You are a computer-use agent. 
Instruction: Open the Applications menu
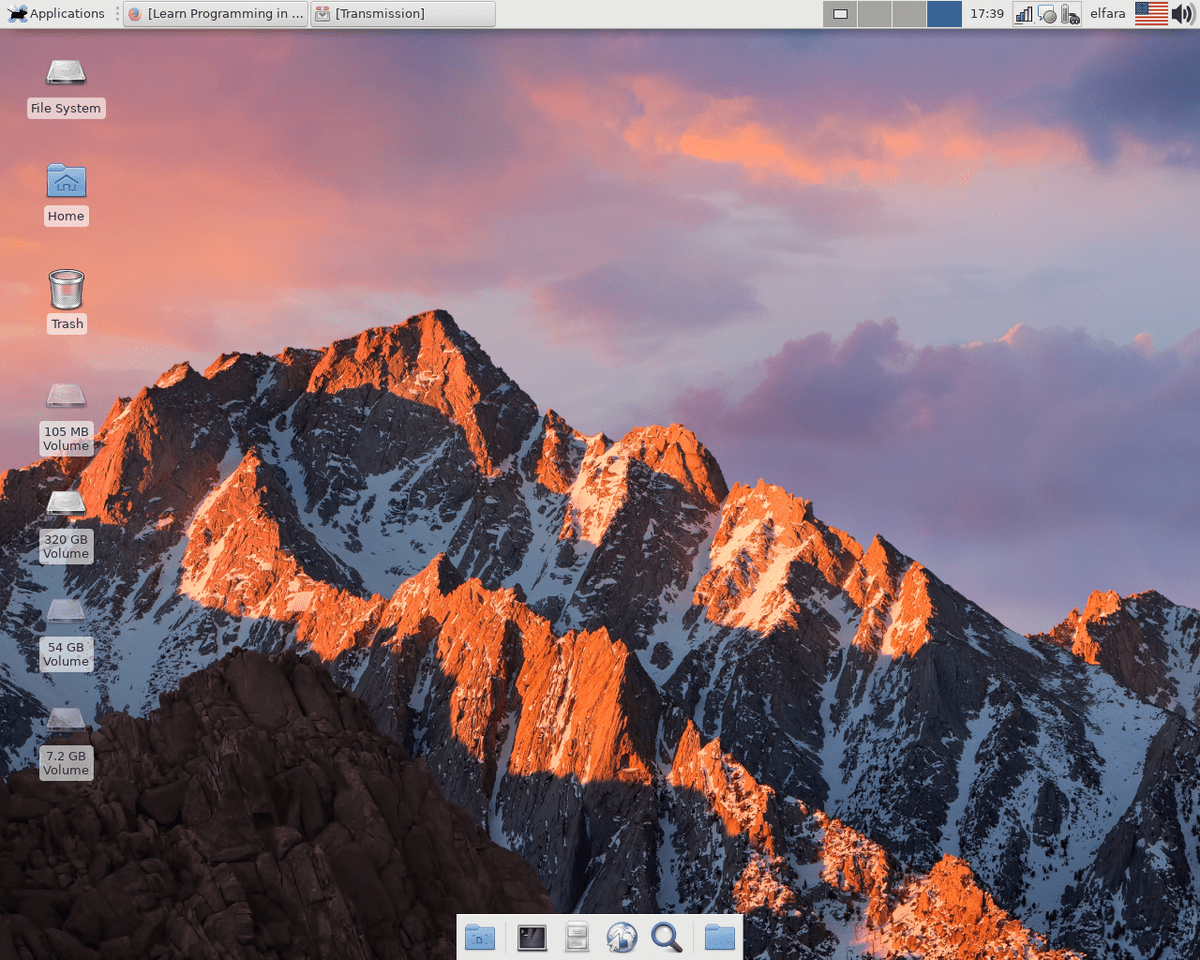[56, 14]
